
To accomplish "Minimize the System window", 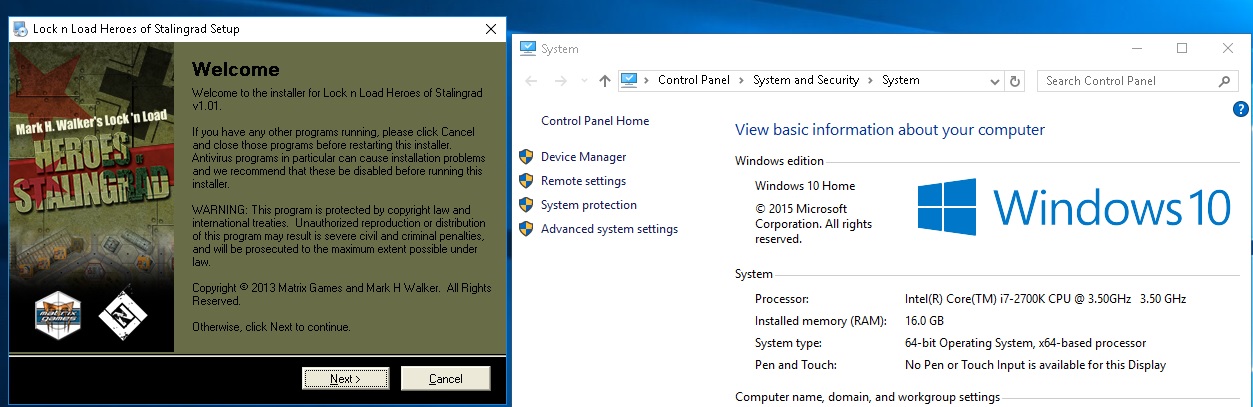I will 1135,48.
